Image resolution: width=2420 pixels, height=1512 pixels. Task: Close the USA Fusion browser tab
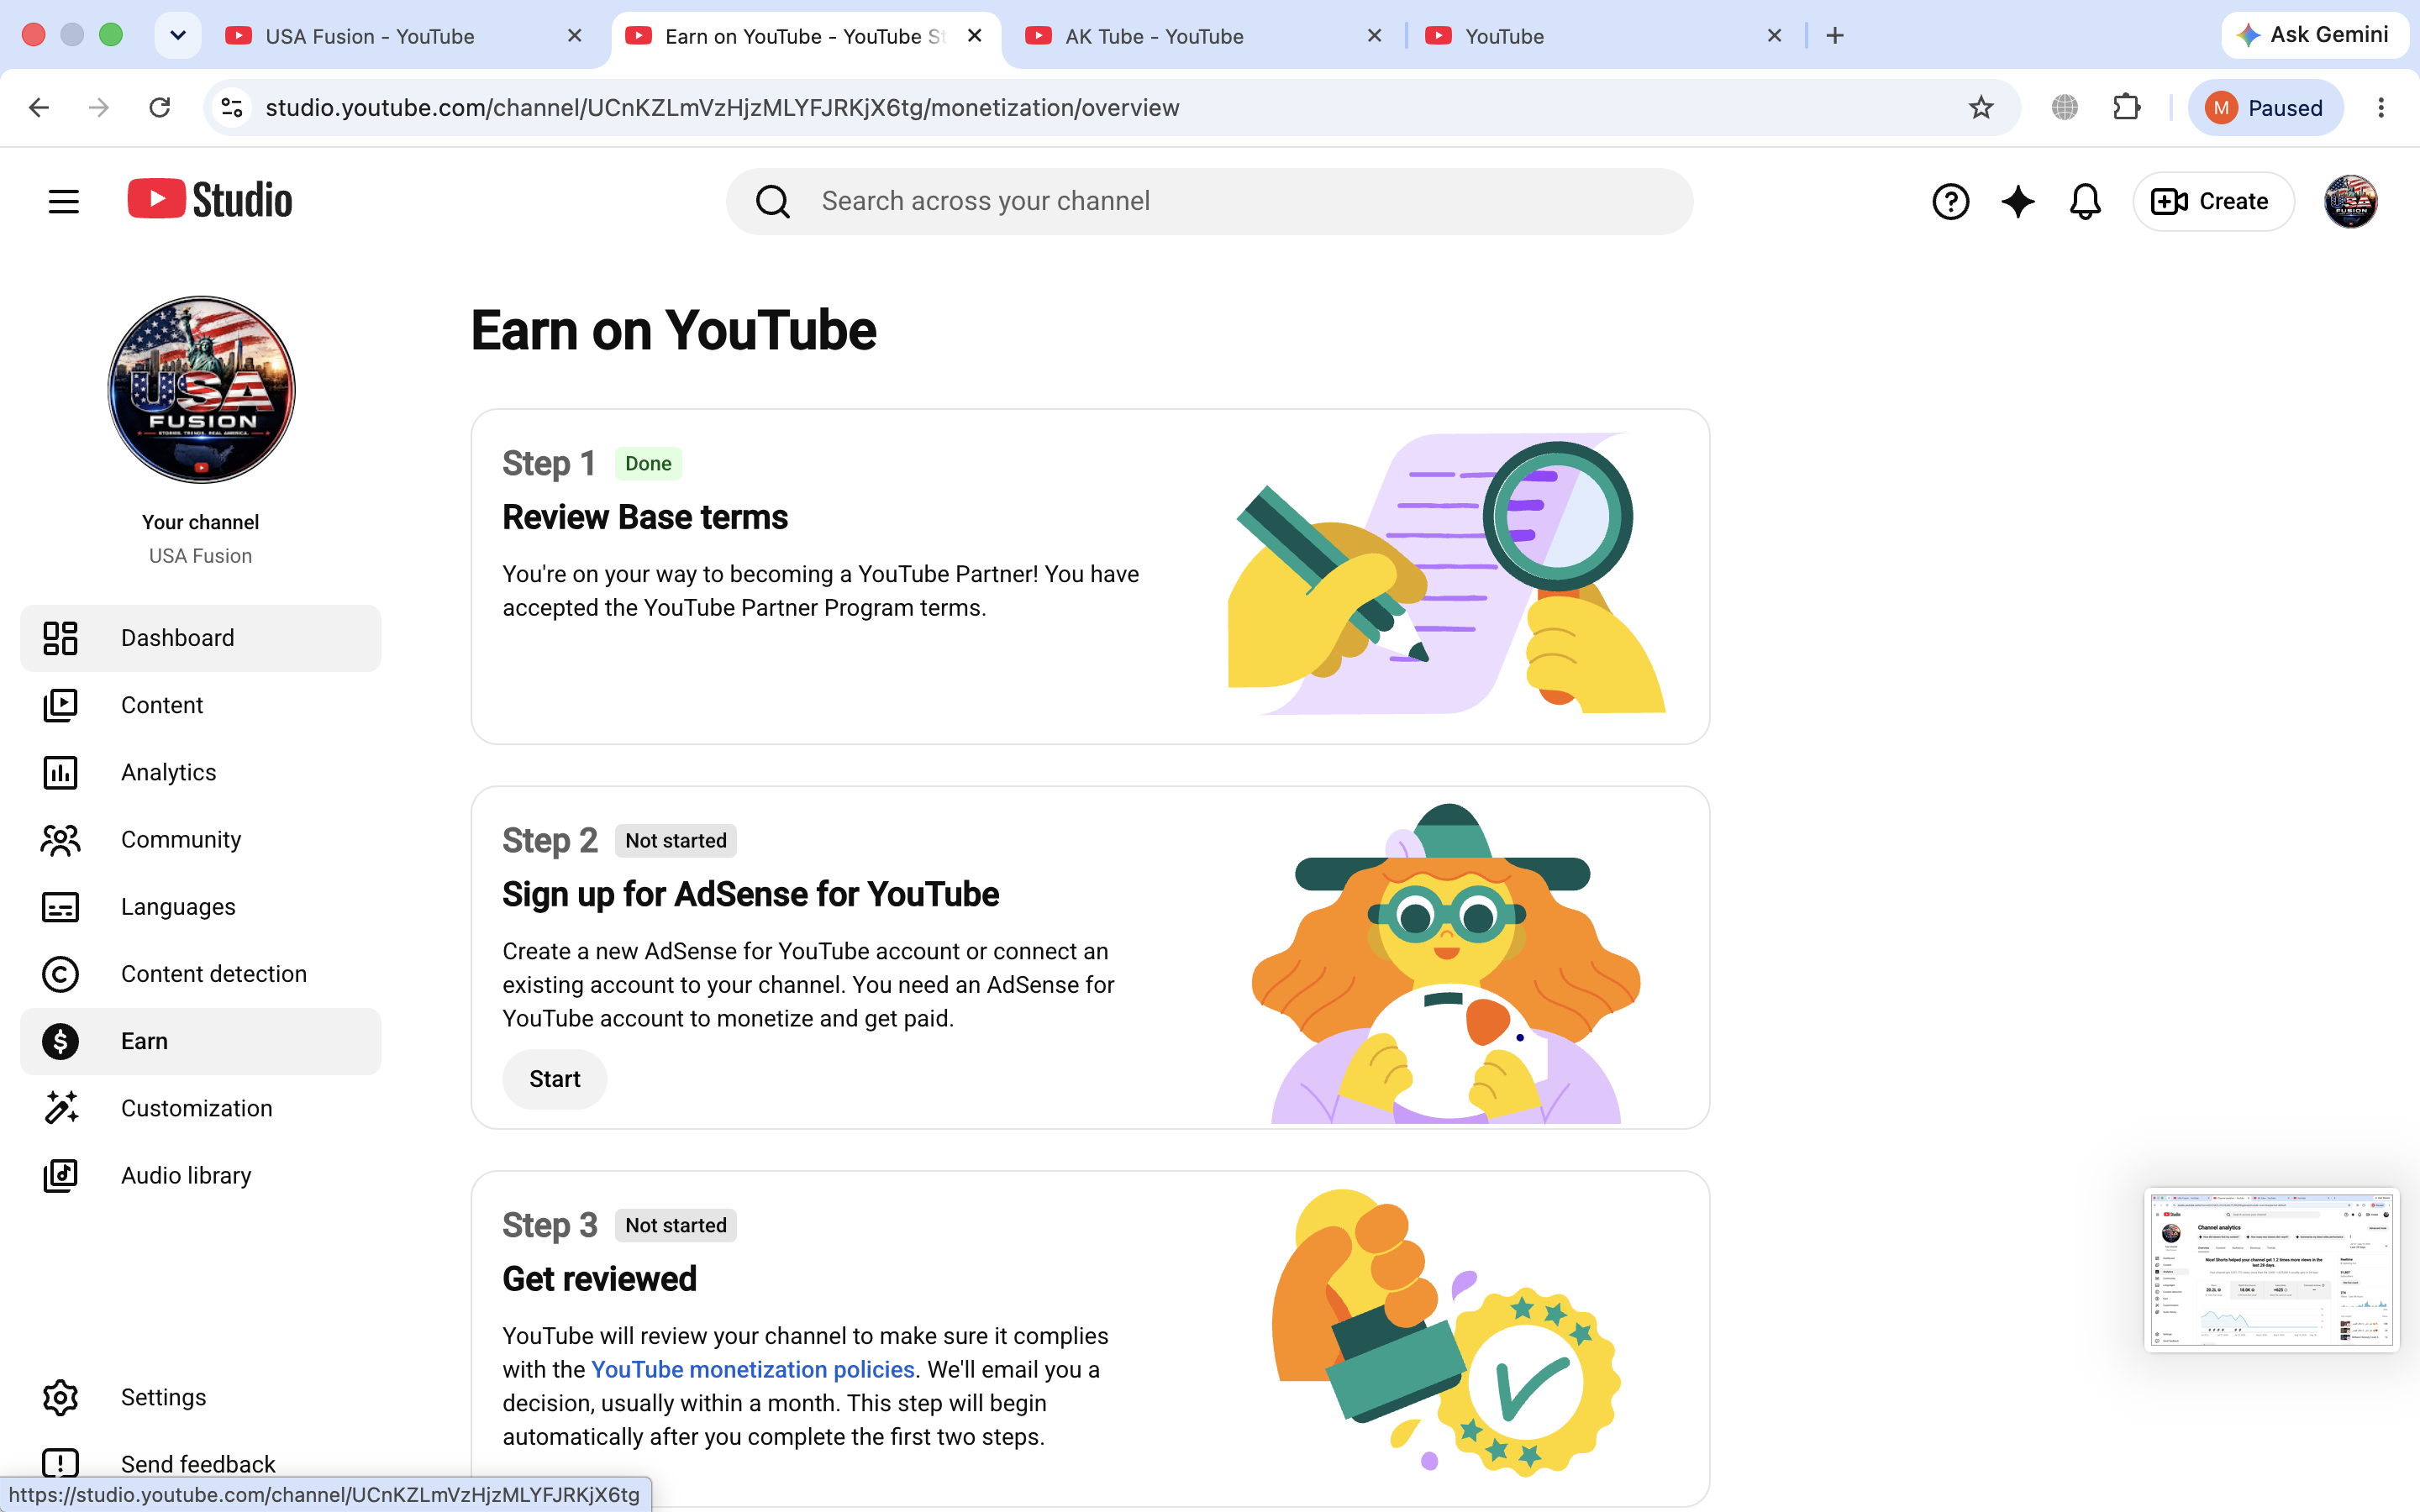(x=575, y=36)
